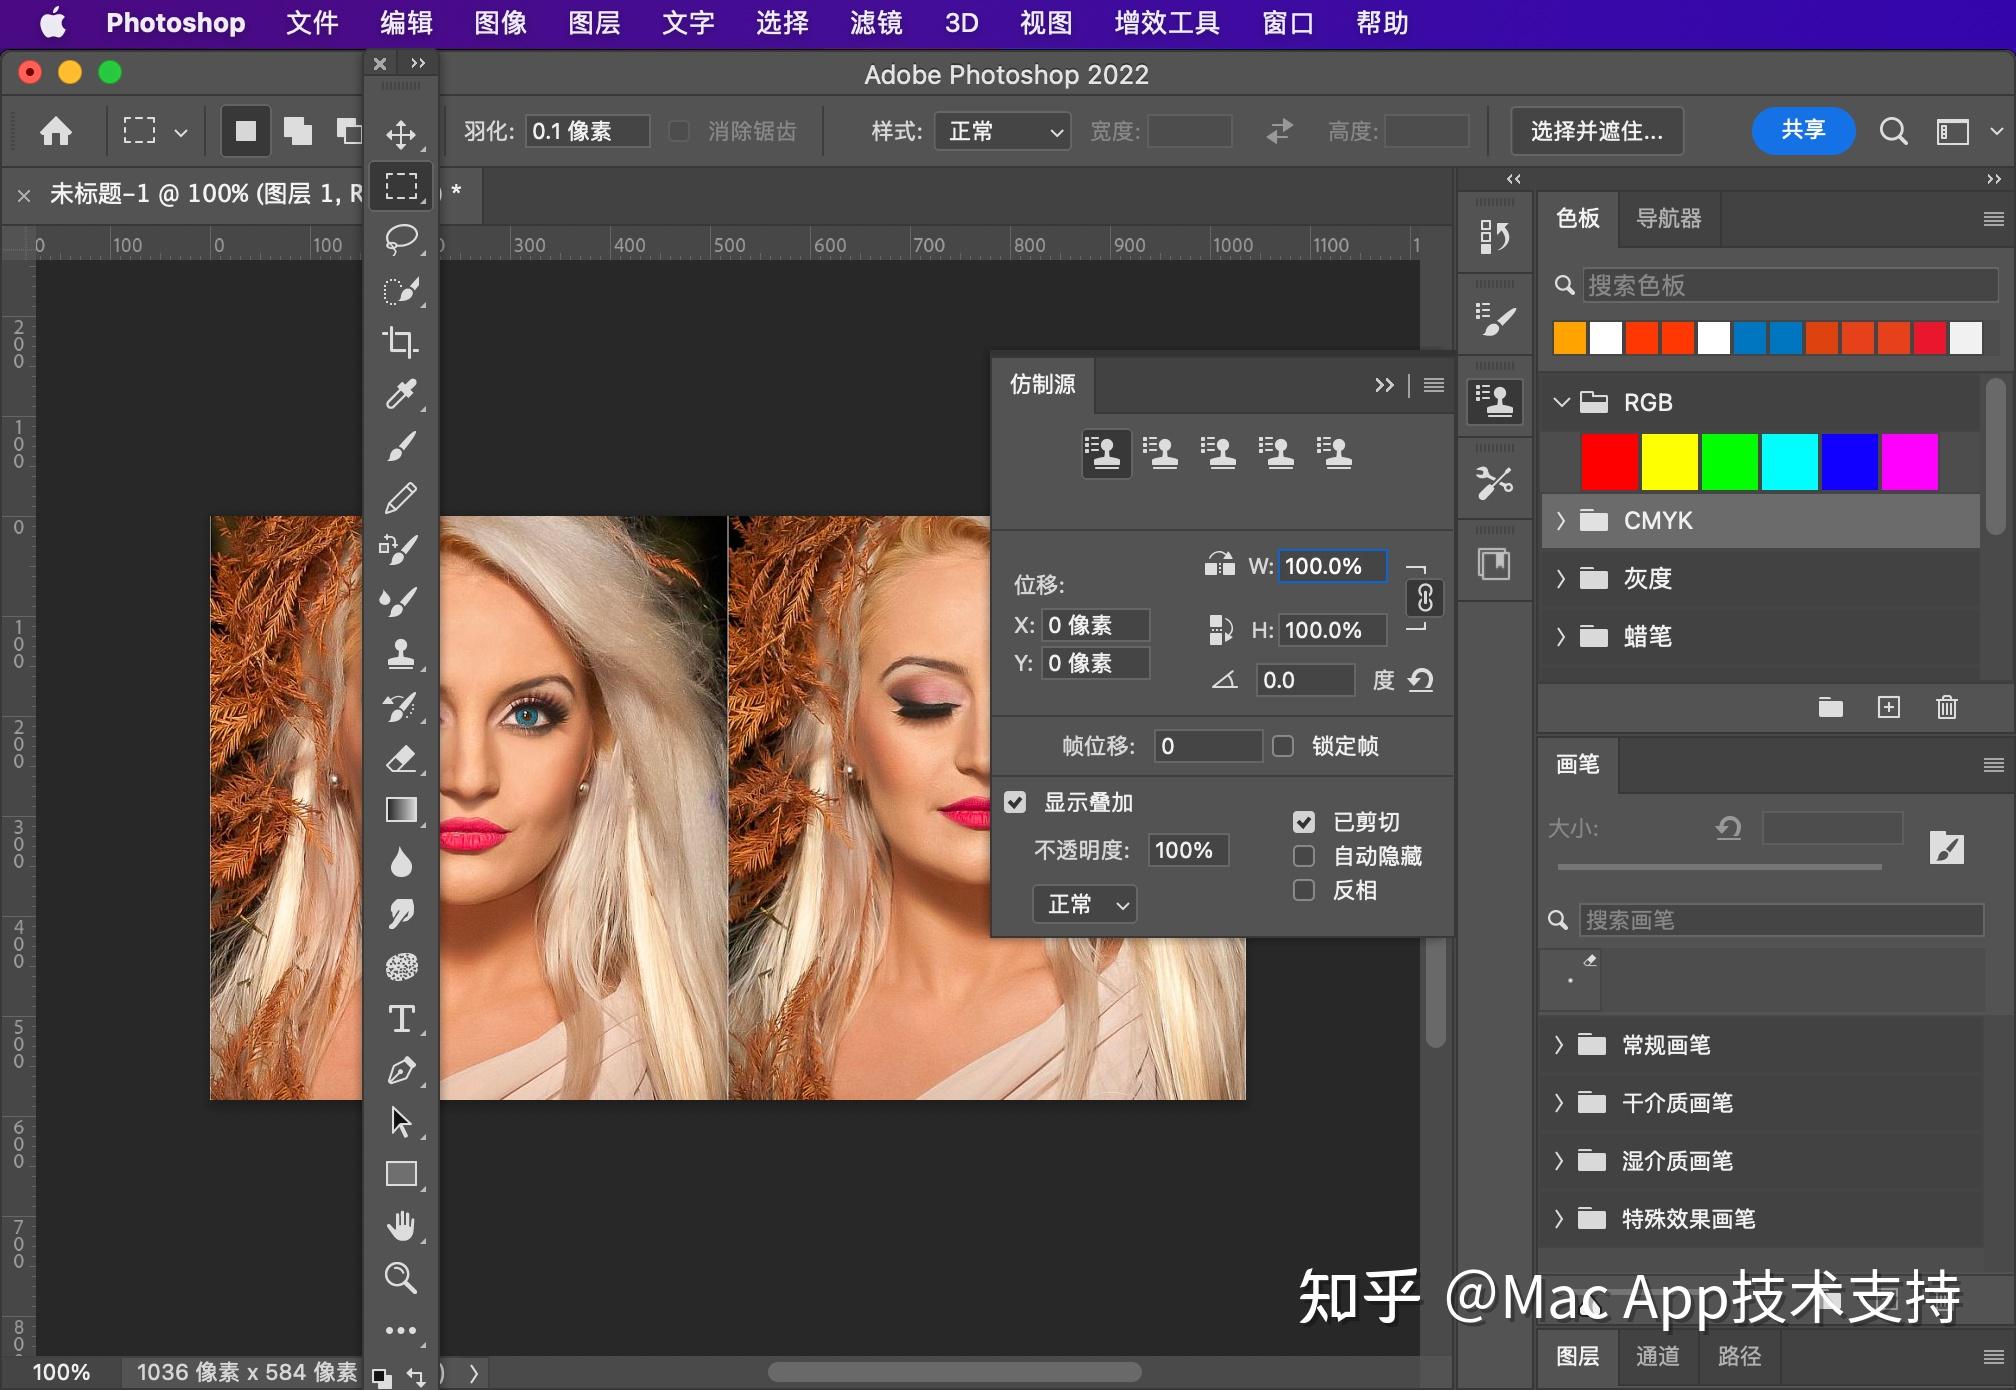Check the 自动隐藏 option
Screen dimensions: 2016x1390
[1303, 856]
